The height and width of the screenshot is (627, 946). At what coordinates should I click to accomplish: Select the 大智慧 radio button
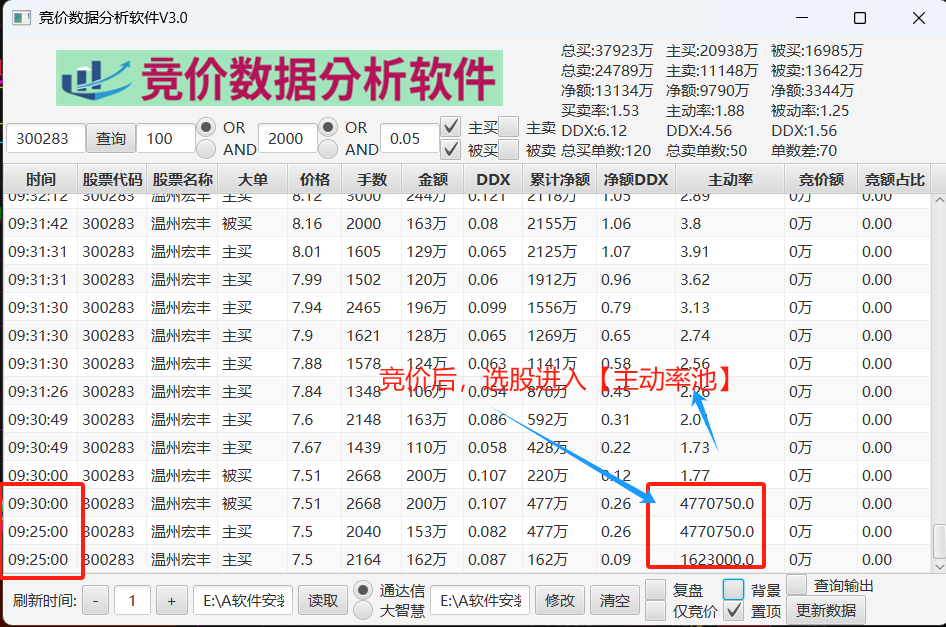[363, 610]
